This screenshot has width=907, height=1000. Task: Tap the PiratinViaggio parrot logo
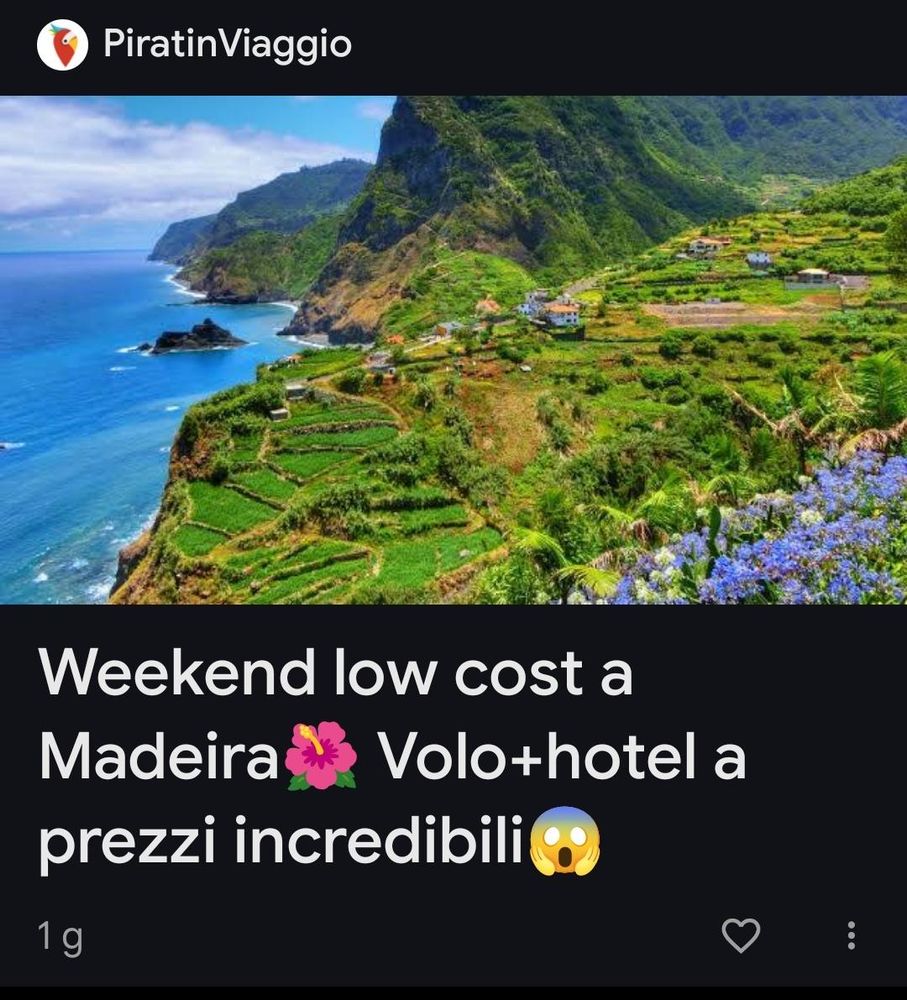pyautogui.click(x=62, y=45)
